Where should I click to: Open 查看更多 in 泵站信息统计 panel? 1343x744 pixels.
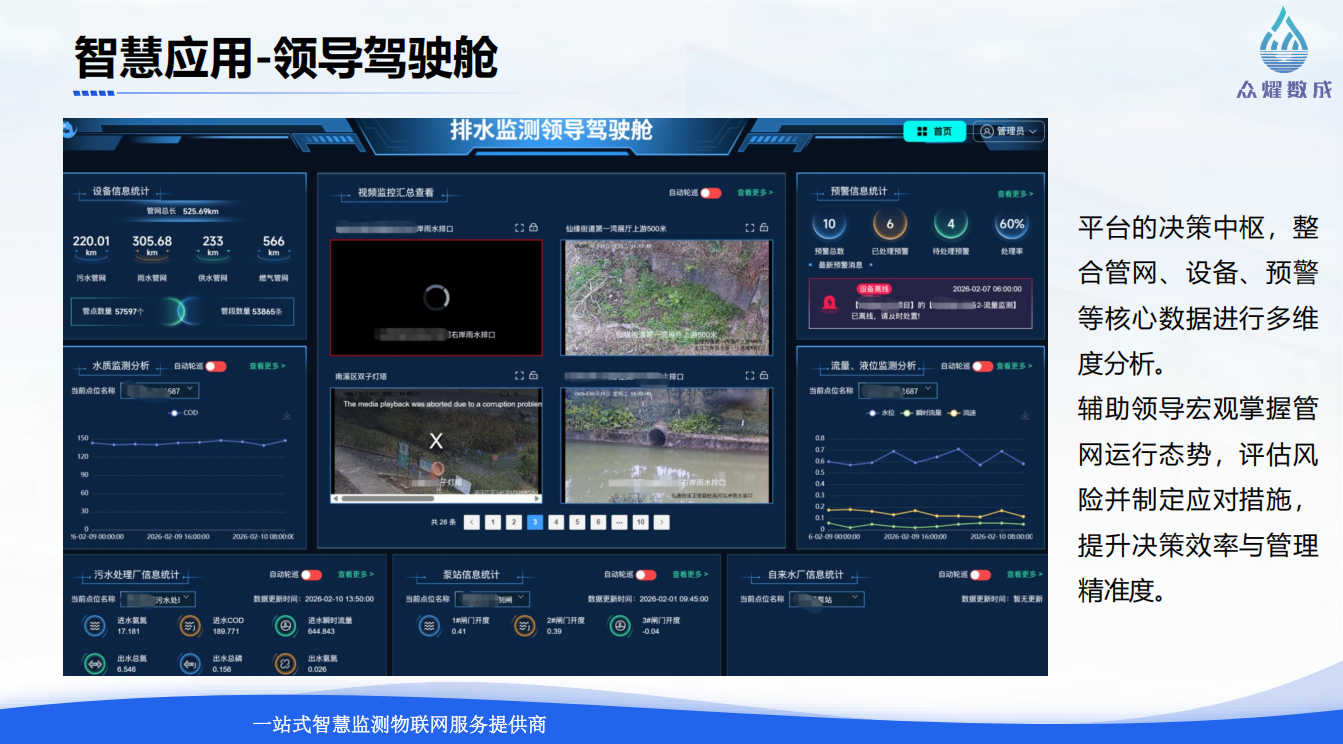(690, 575)
